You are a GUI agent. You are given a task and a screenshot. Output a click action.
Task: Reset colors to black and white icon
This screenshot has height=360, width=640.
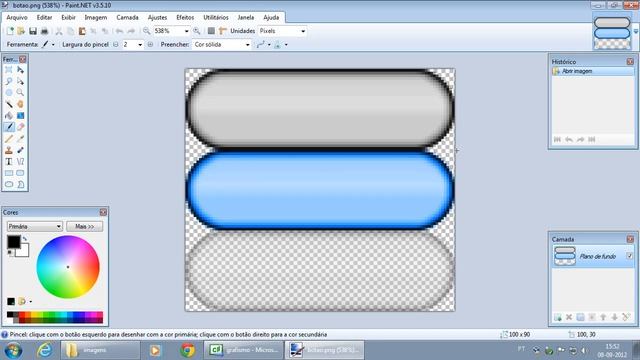(10, 253)
